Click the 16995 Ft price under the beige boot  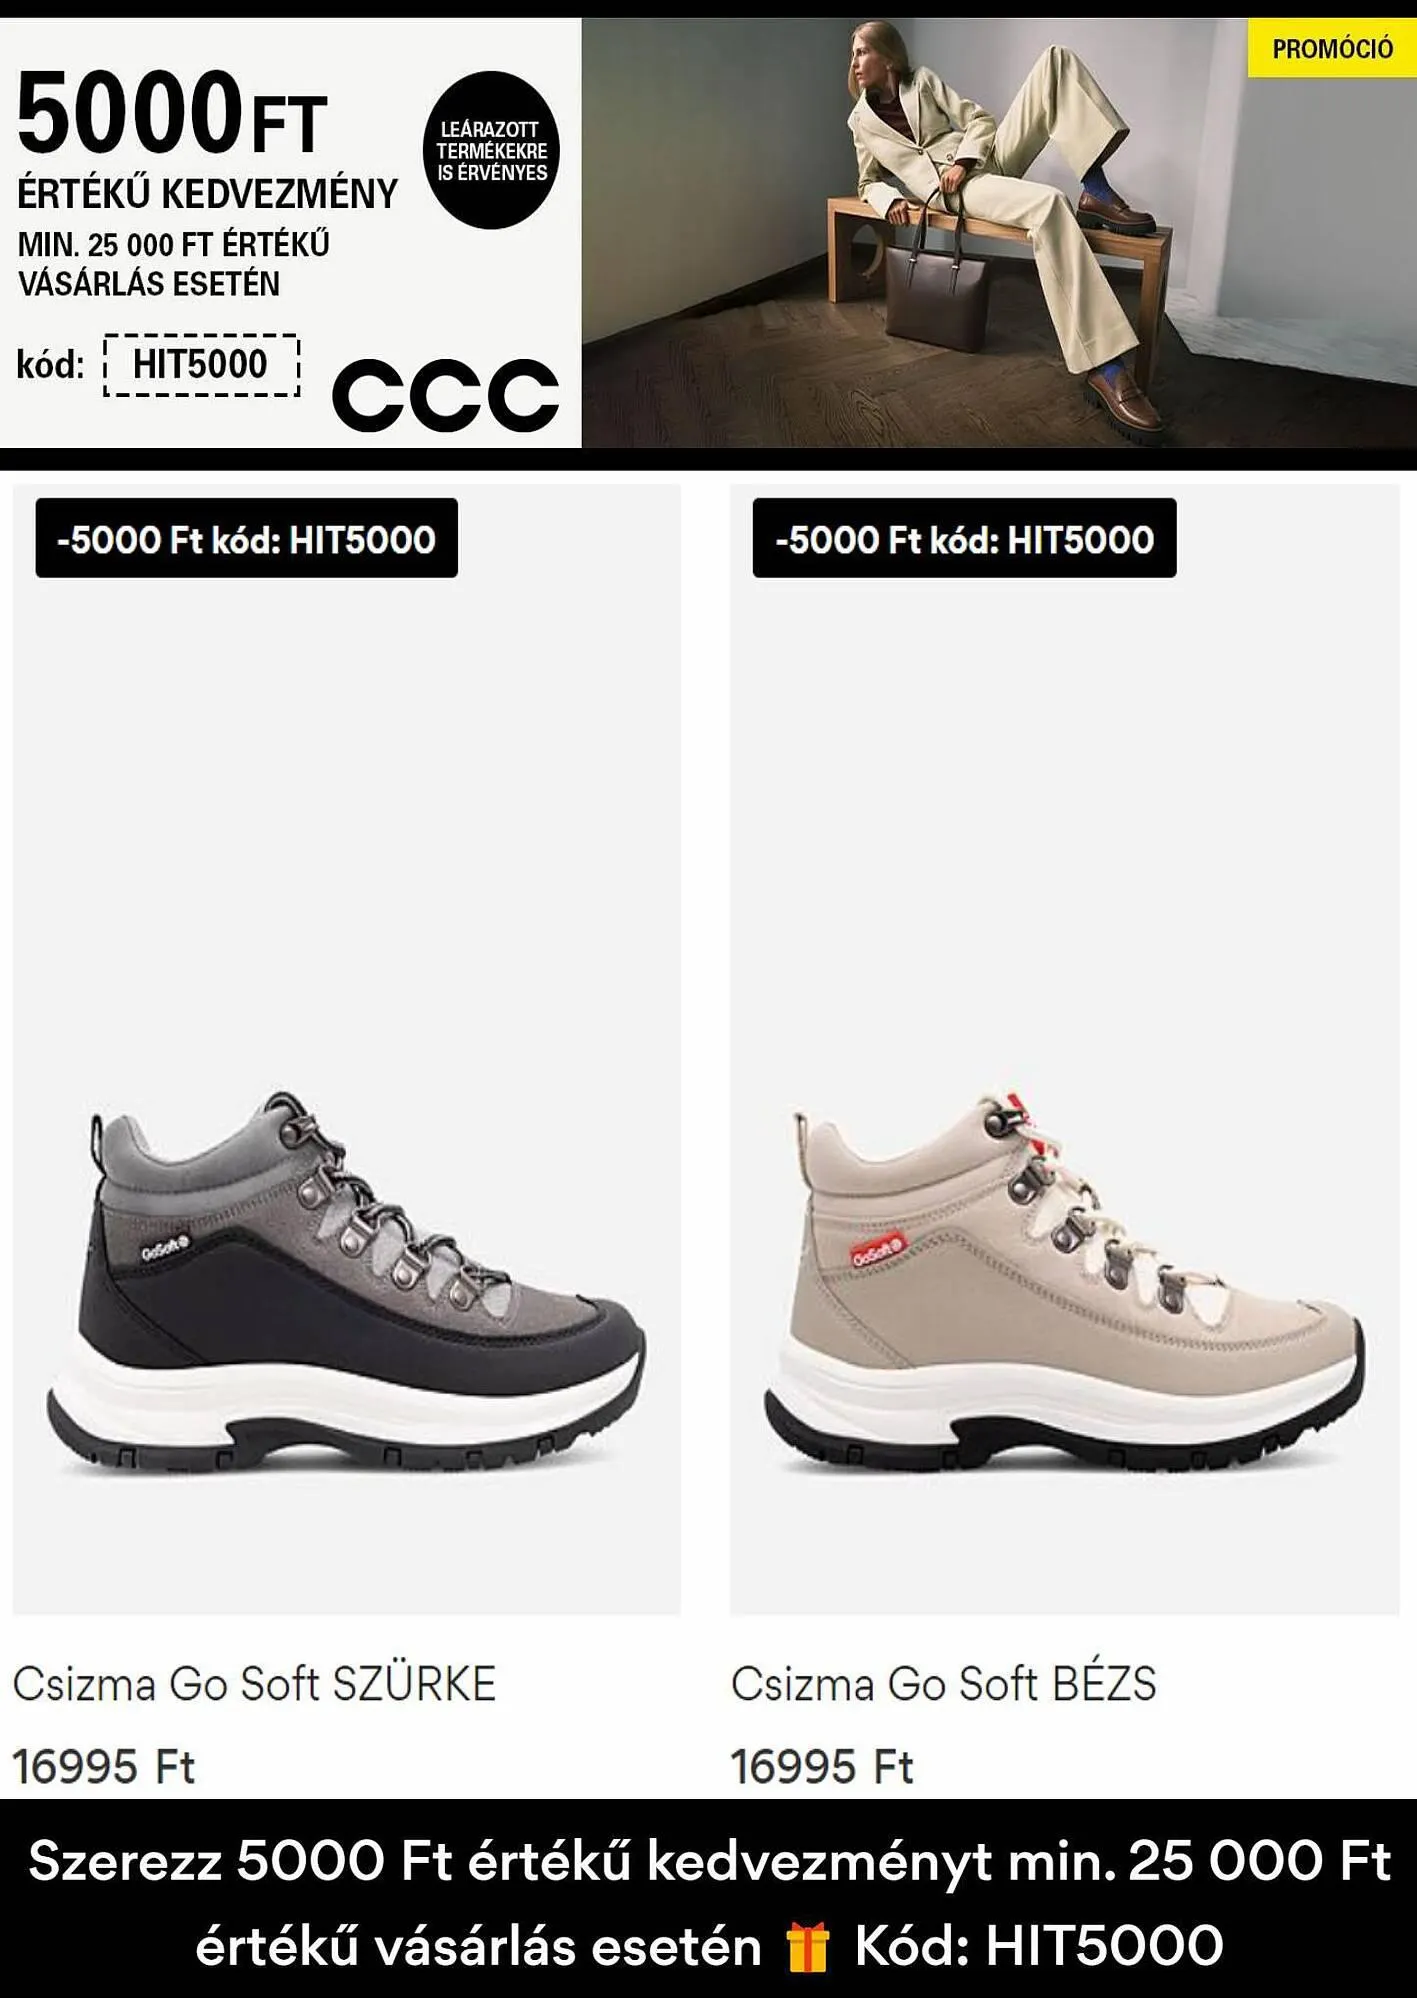coord(822,1766)
